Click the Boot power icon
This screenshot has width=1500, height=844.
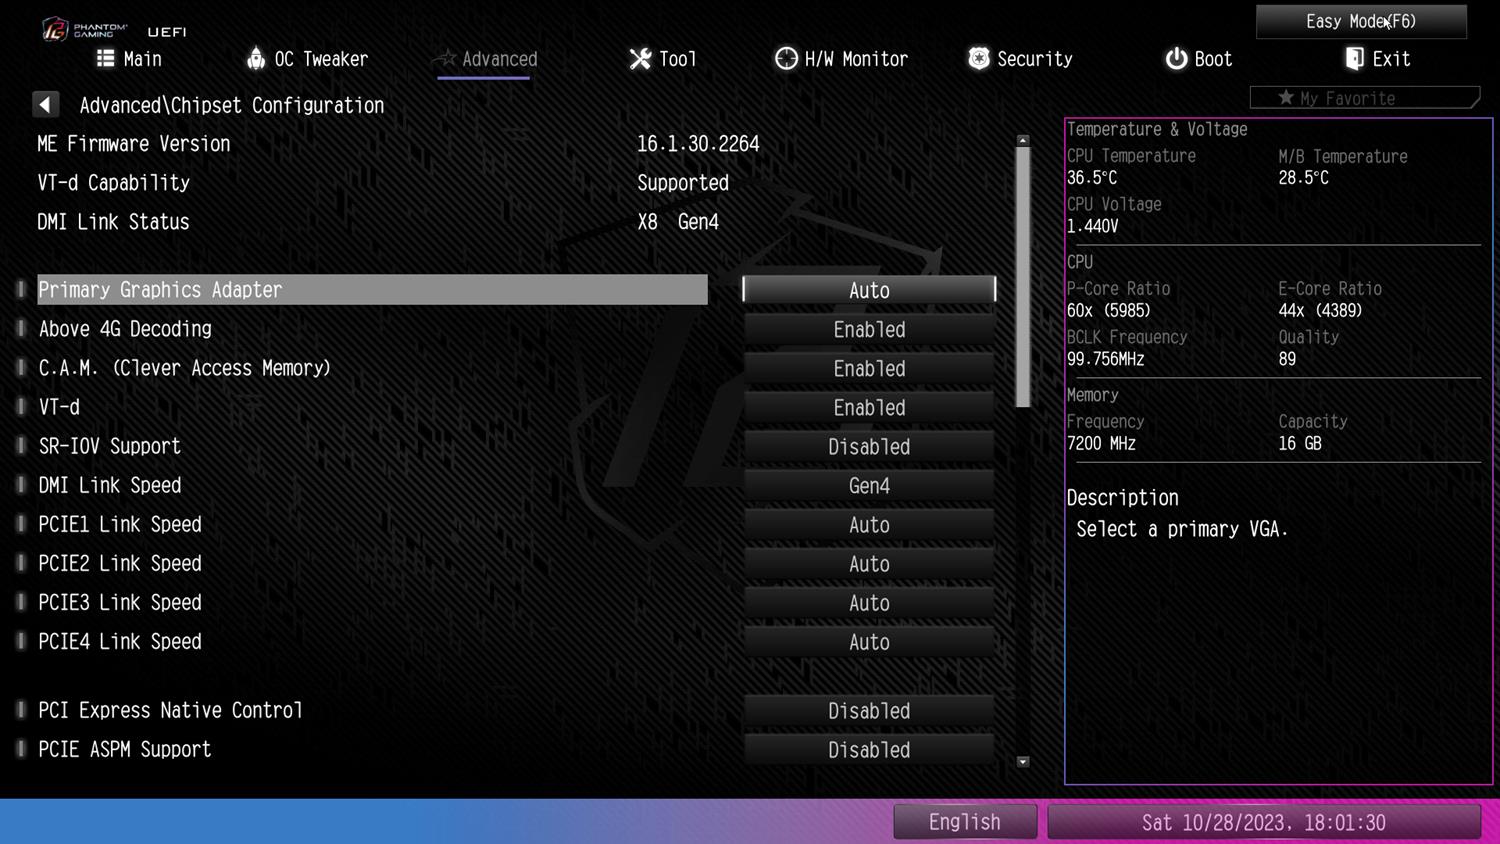(x=1176, y=59)
